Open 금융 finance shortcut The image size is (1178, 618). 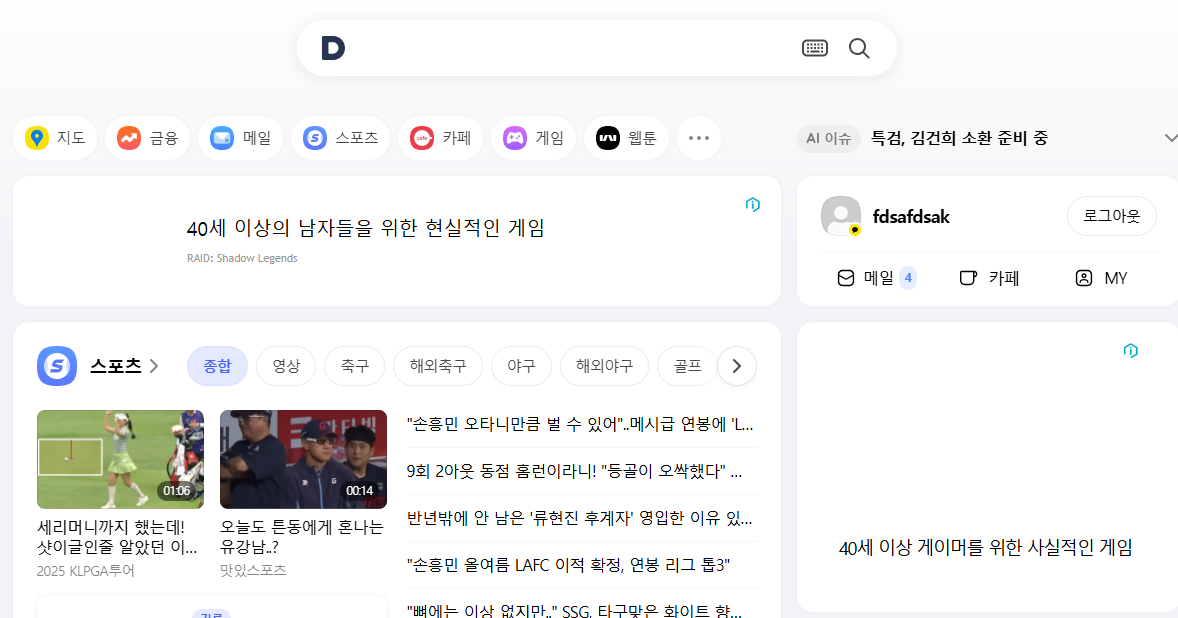pyautogui.click(x=147, y=138)
